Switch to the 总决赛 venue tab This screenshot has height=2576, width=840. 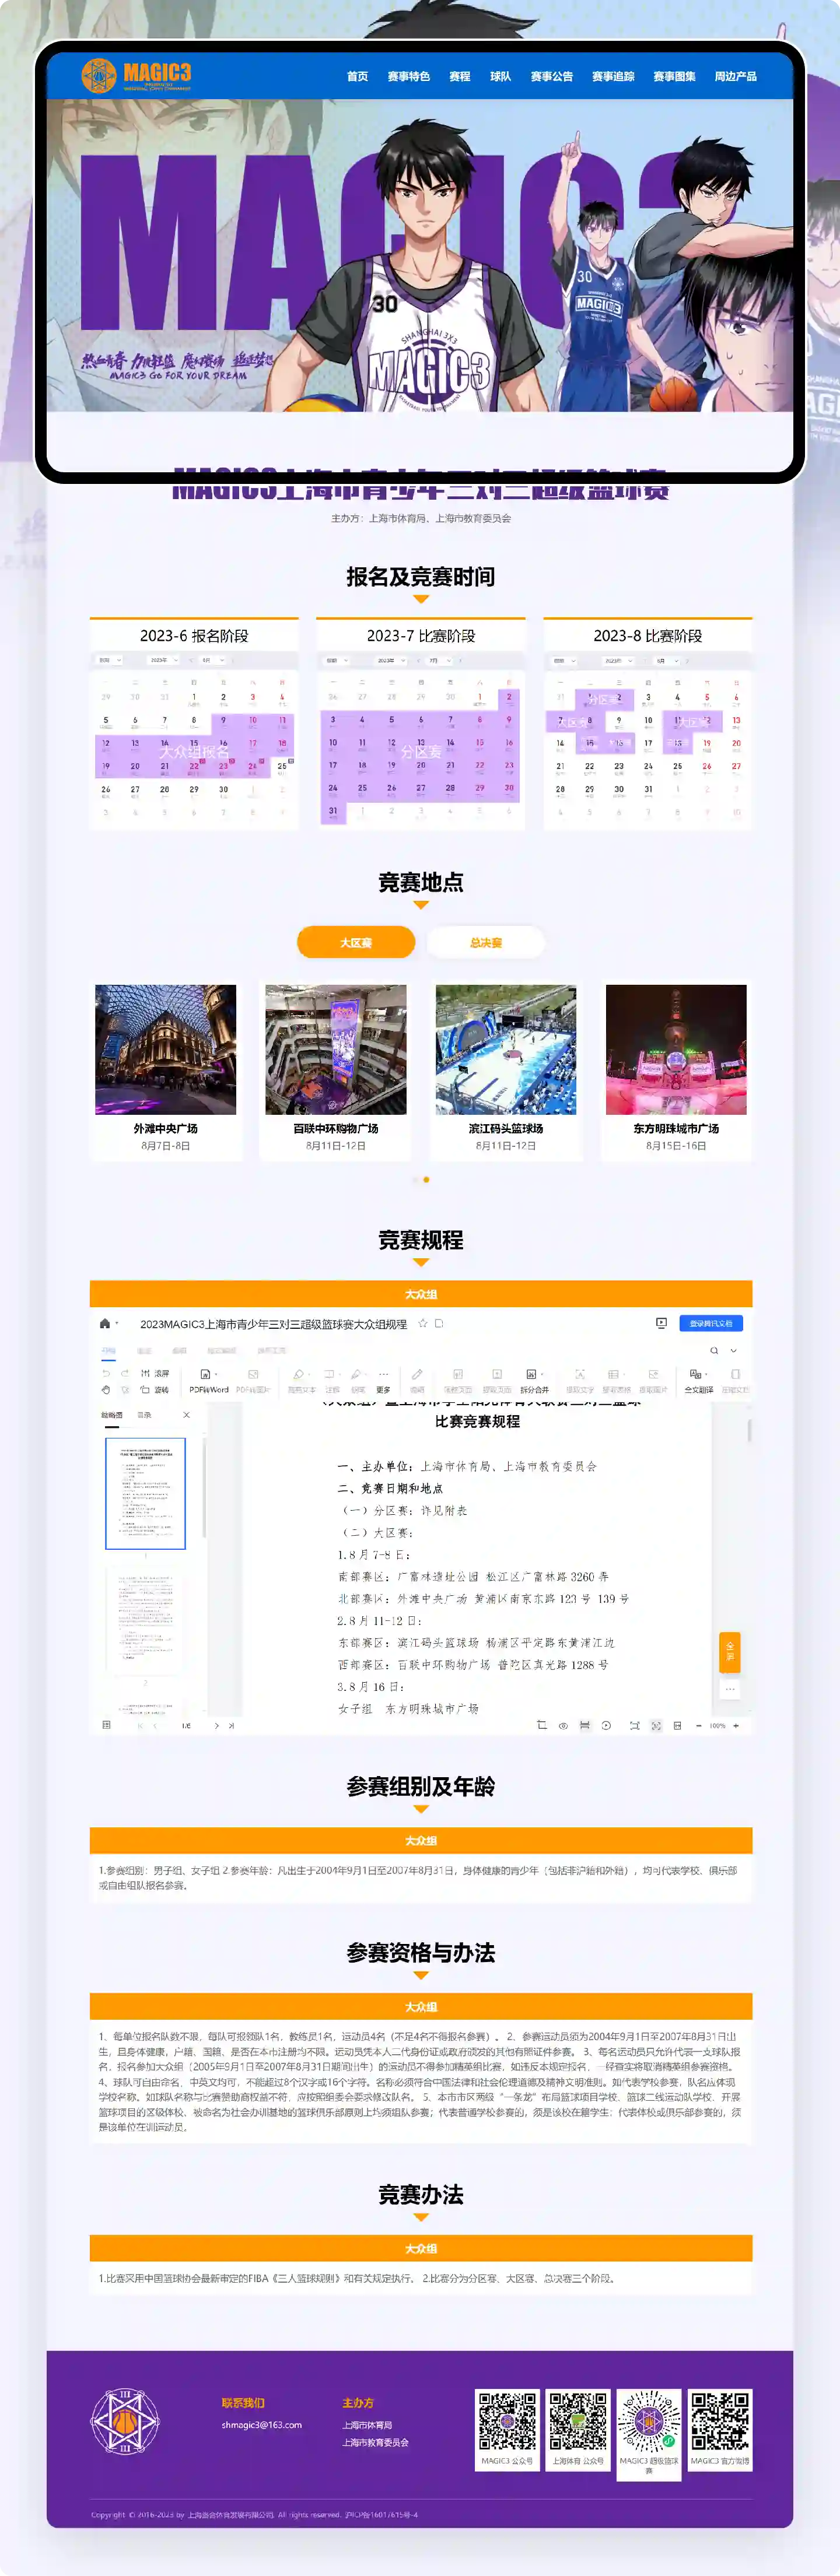point(486,942)
